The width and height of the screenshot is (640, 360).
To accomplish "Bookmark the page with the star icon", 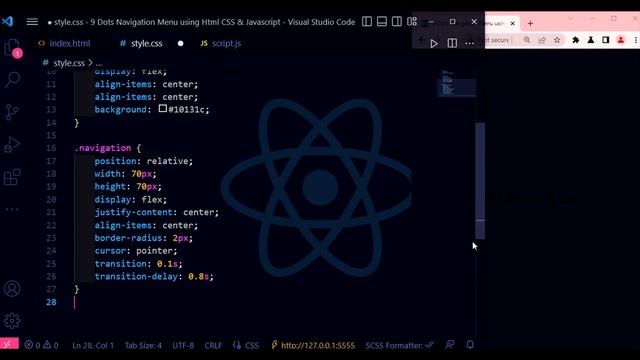I will [557, 40].
